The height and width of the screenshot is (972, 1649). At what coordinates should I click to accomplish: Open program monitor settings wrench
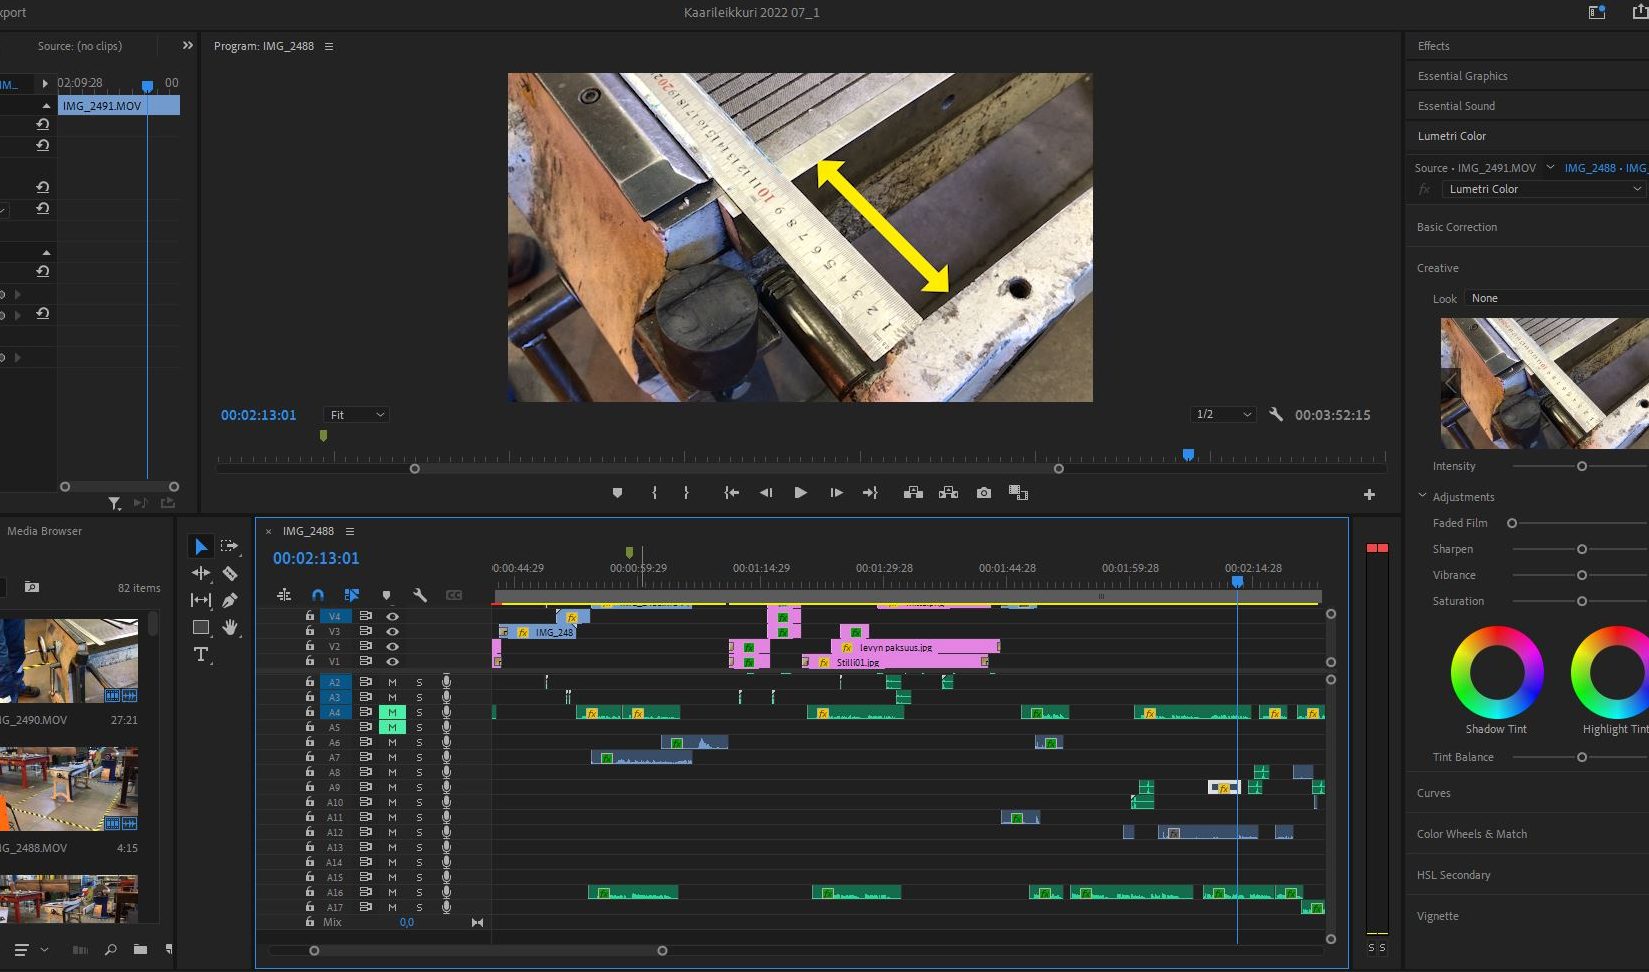[x=1276, y=414]
